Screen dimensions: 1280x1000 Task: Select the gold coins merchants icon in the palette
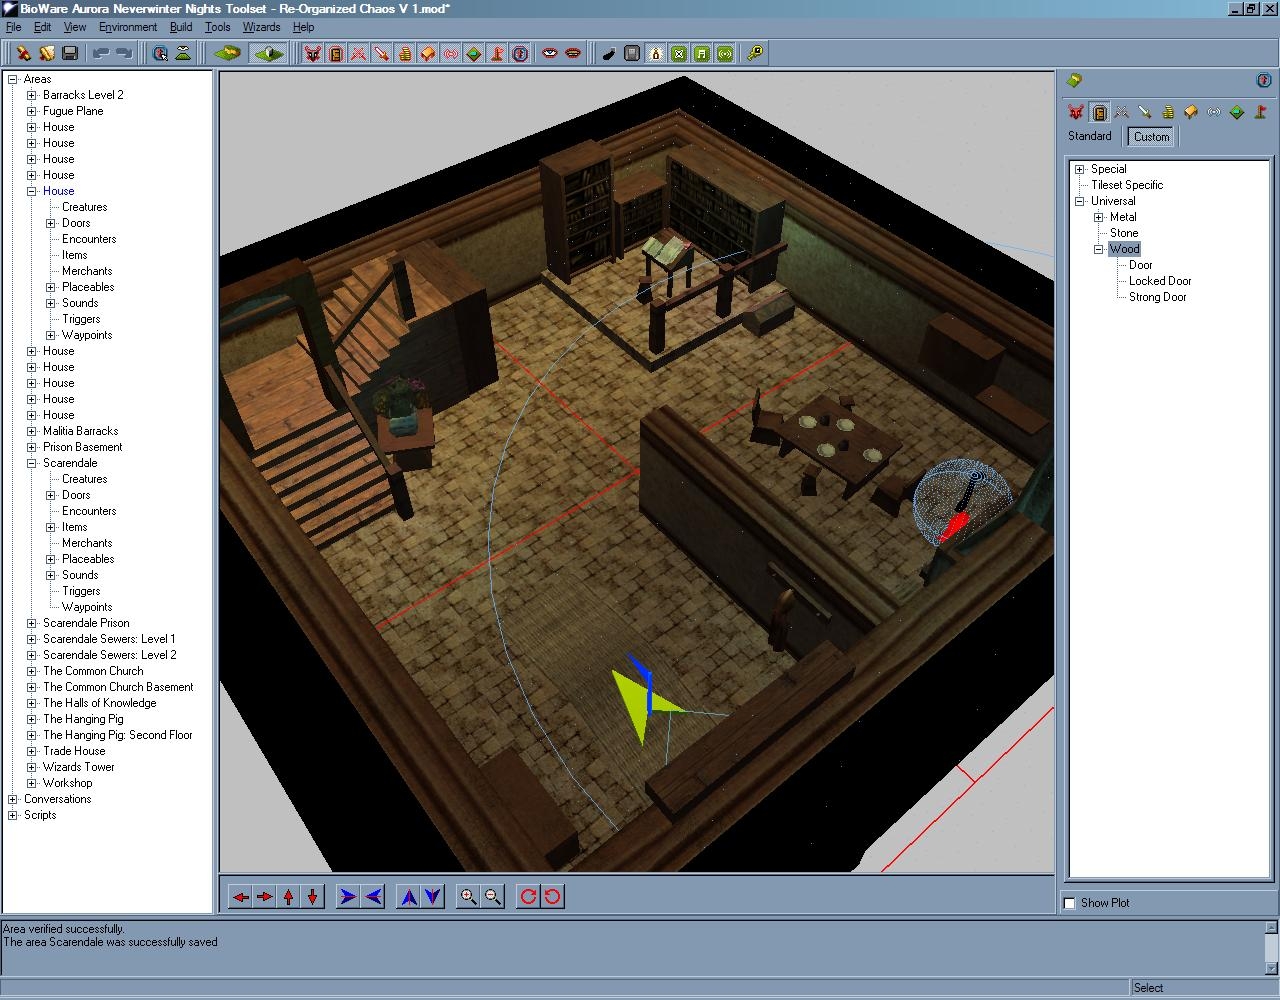pos(1167,112)
